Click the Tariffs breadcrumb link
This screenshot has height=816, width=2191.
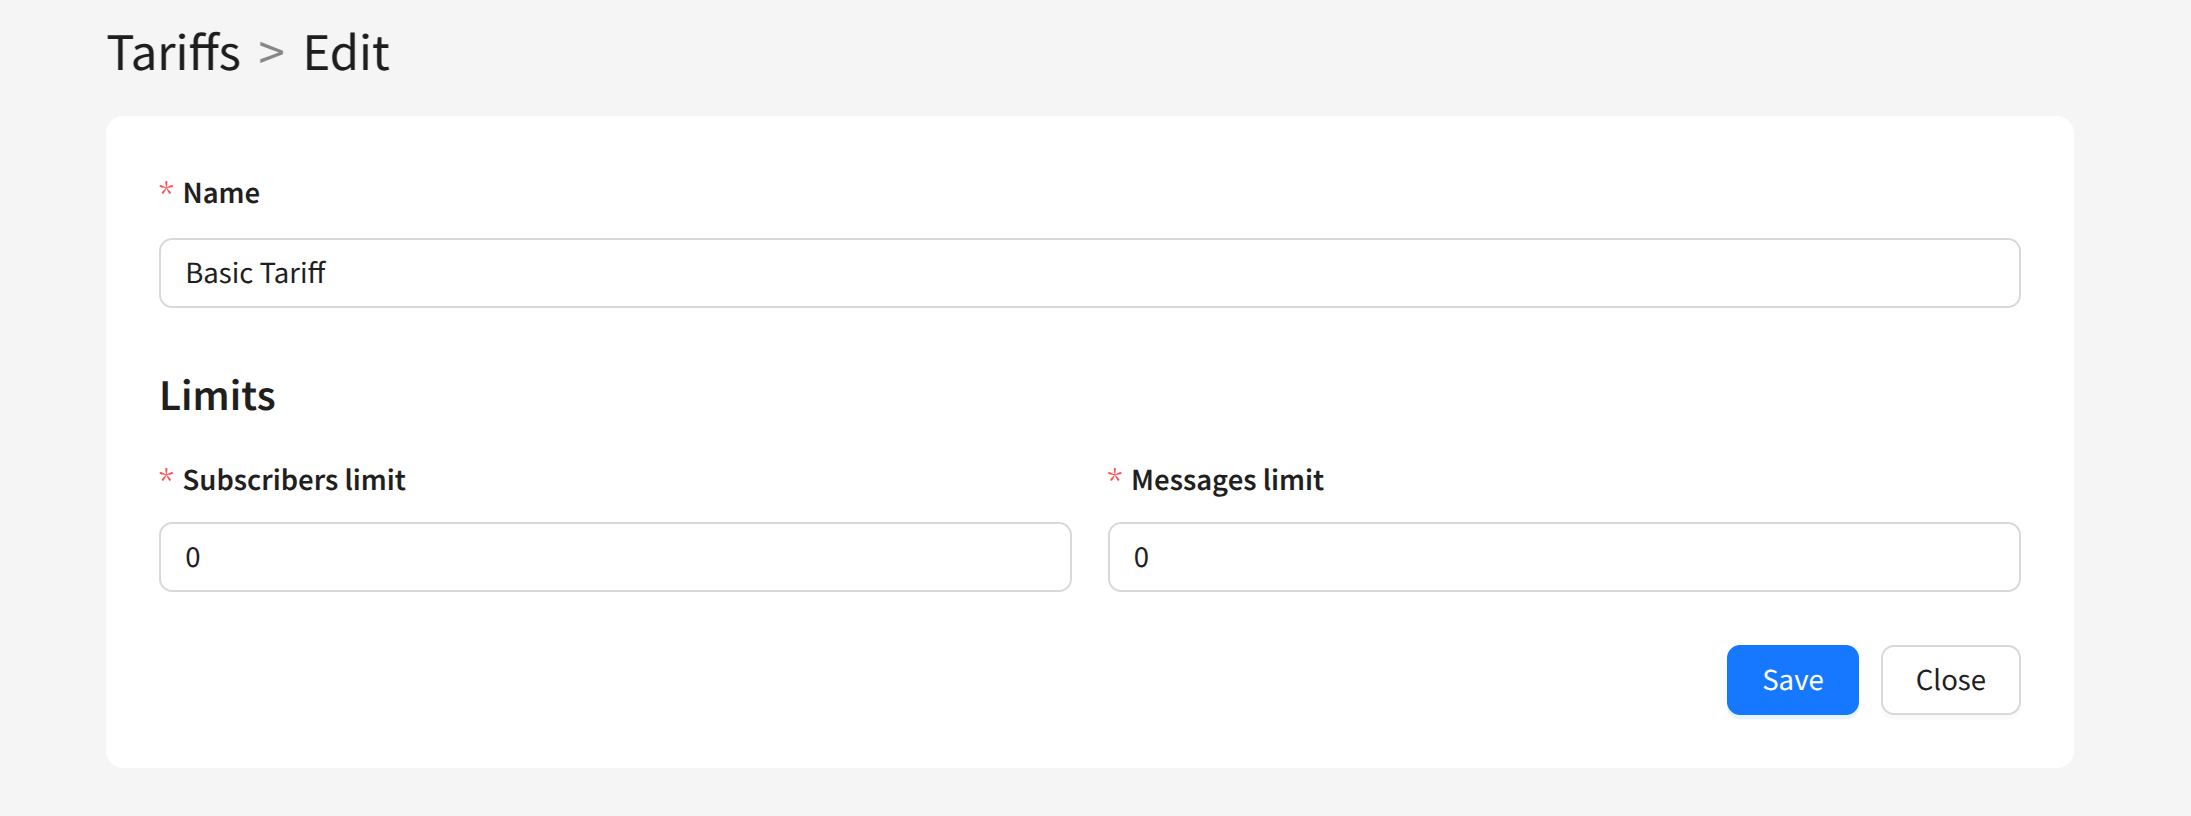click(x=174, y=53)
